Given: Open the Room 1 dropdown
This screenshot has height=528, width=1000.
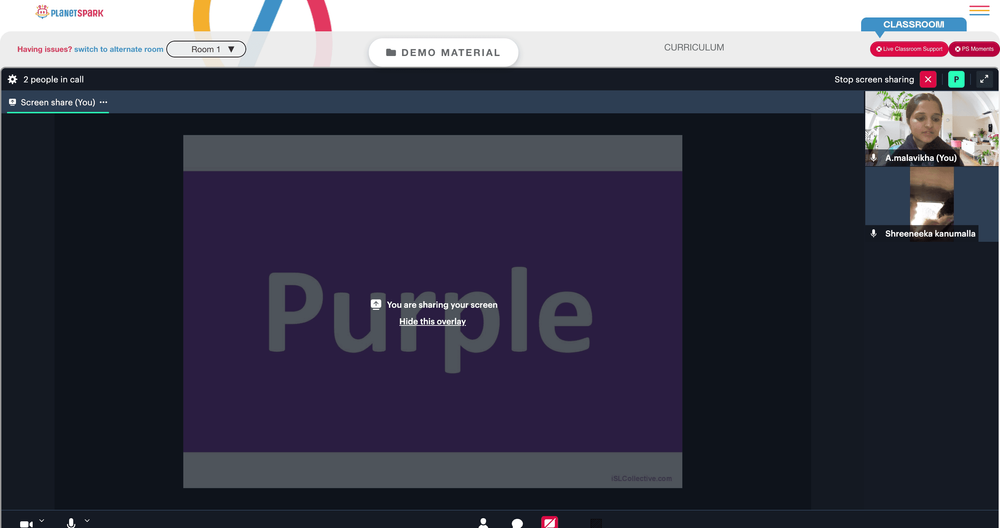Looking at the screenshot, I should click(x=206, y=49).
